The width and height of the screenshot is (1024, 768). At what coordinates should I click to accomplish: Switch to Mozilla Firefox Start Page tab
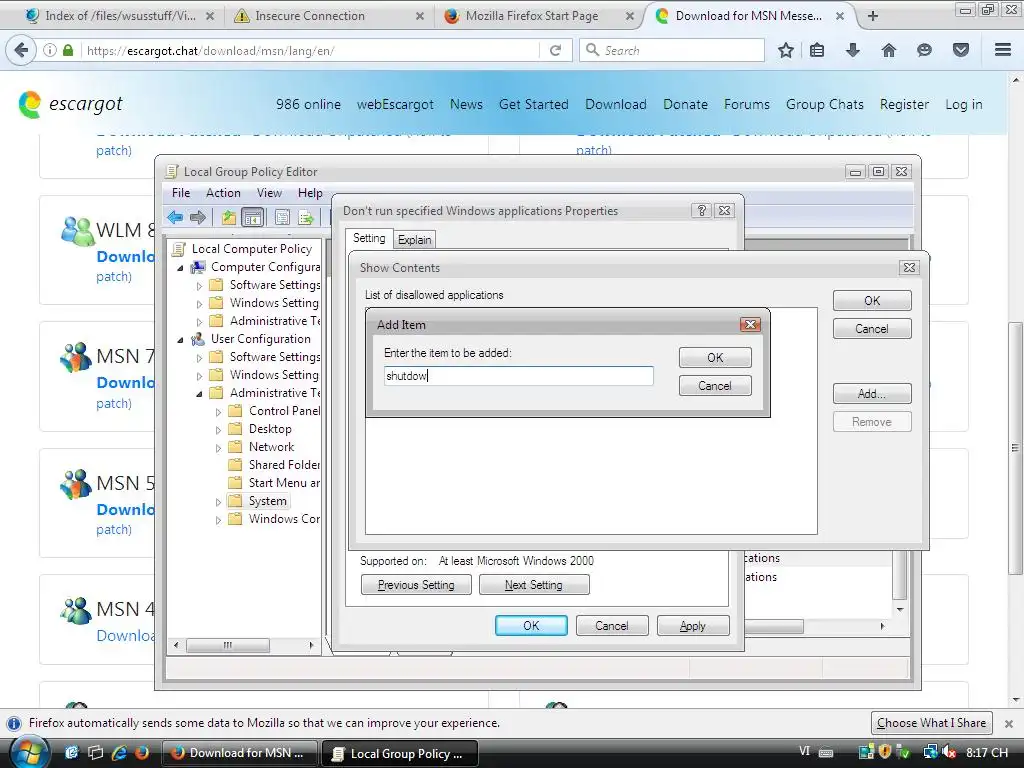[532, 16]
